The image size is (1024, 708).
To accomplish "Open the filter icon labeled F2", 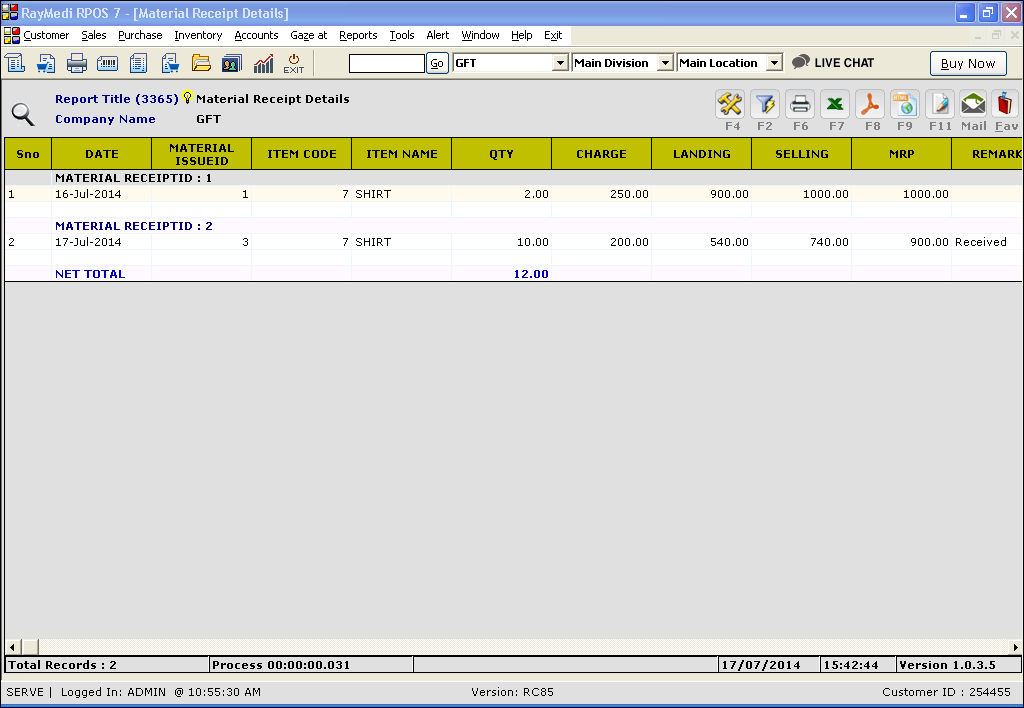I will click(765, 104).
